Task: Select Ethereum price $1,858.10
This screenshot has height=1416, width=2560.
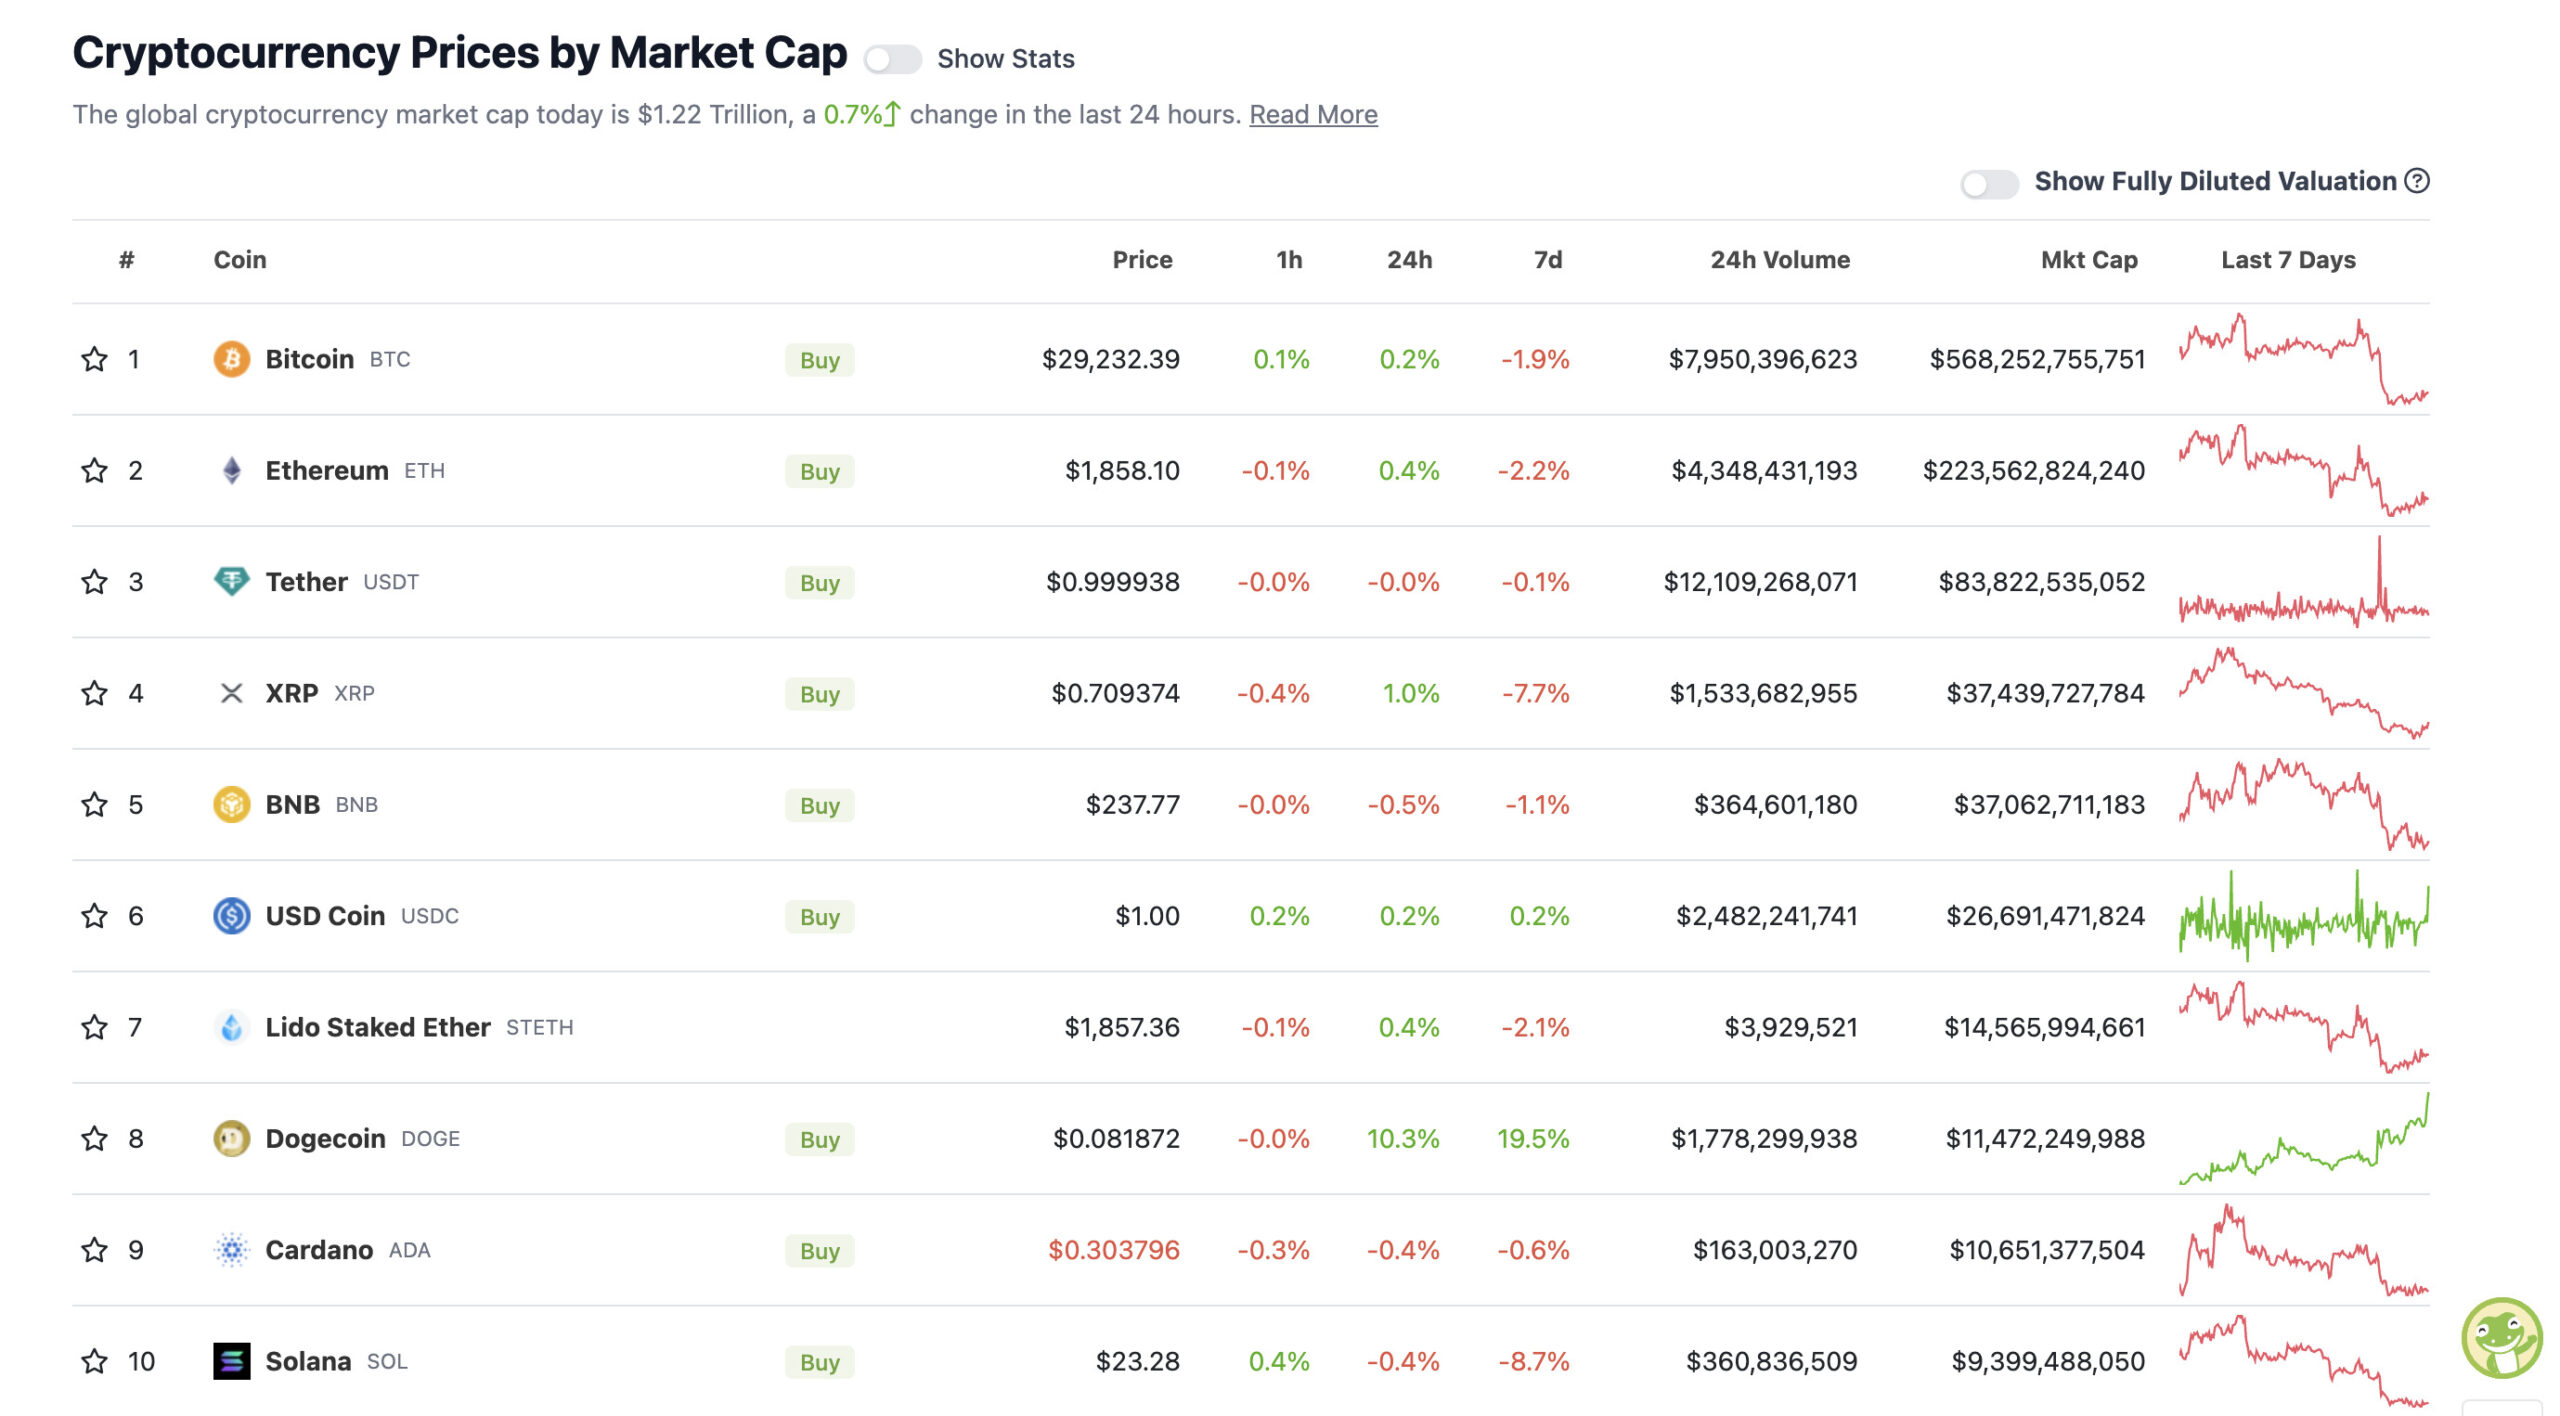Action: pyautogui.click(x=1122, y=470)
